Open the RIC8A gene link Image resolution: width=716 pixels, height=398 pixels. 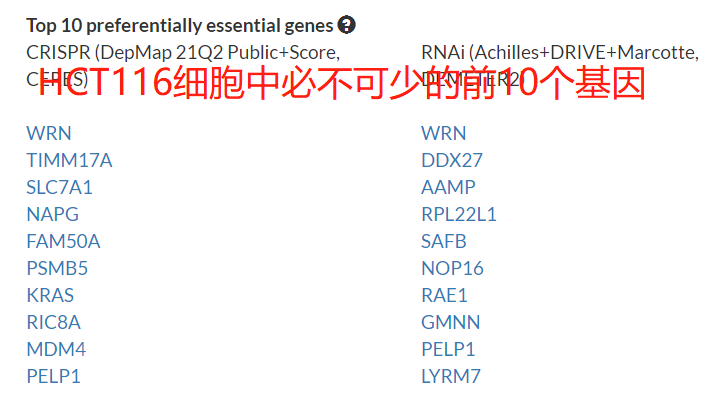pos(54,322)
